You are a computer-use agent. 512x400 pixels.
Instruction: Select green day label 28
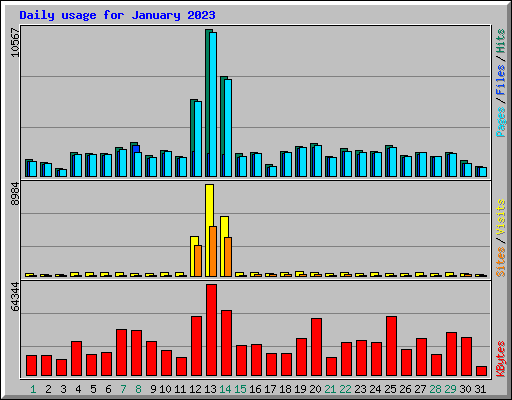click(x=435, y=389)
